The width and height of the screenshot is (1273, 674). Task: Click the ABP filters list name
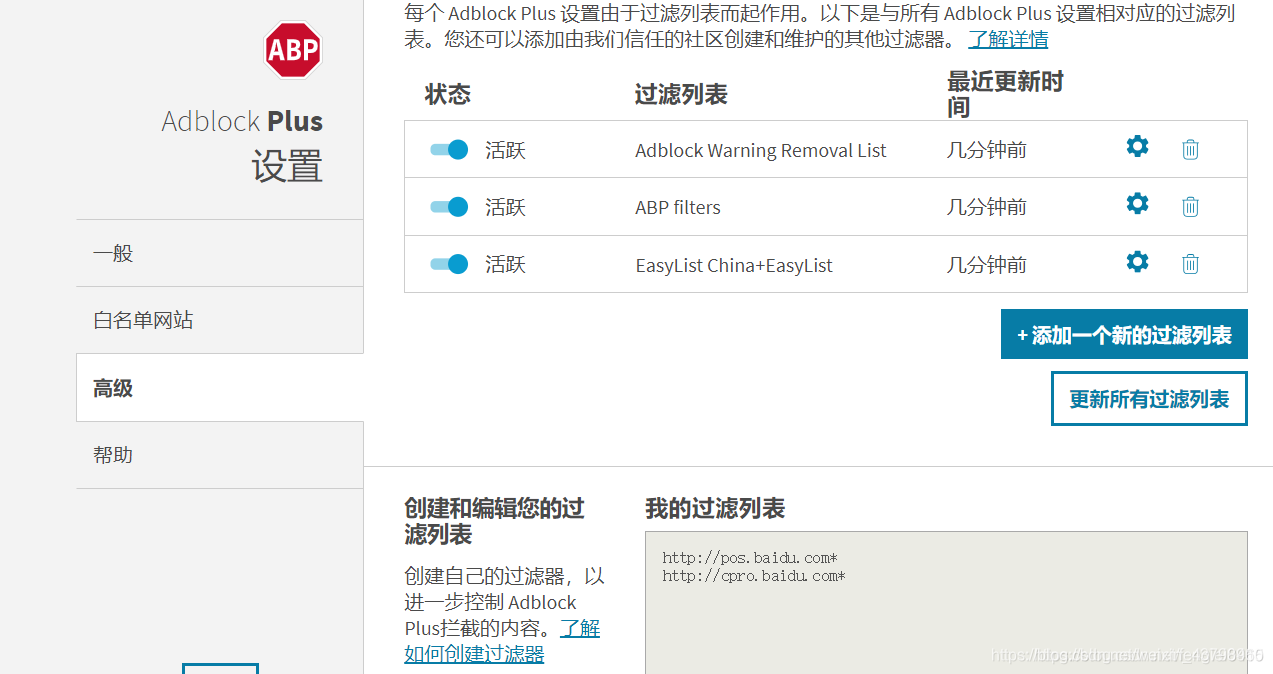tap(678, 207)
